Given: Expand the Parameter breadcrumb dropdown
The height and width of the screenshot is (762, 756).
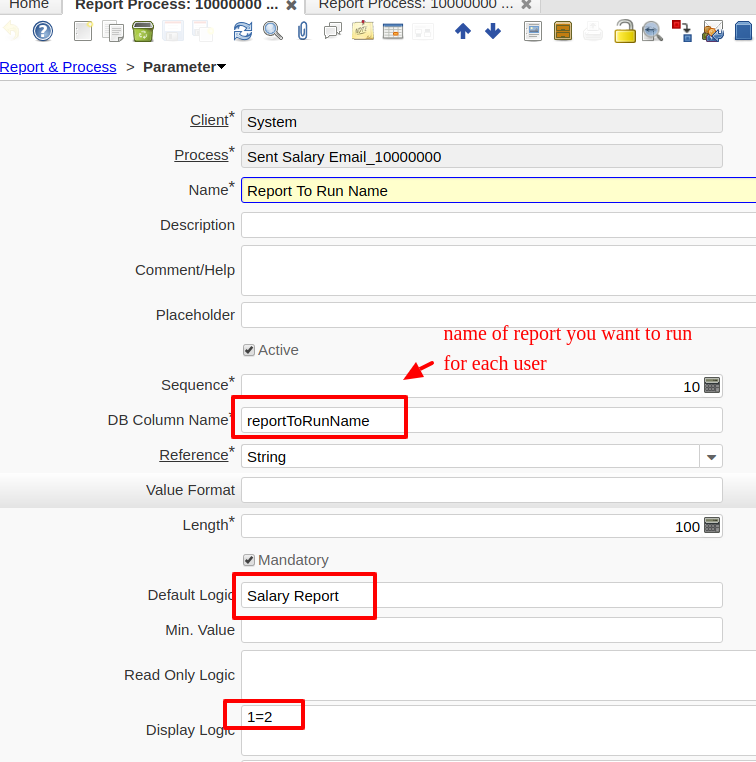Looking at the screenshot, I should click(x=221, y=67).
